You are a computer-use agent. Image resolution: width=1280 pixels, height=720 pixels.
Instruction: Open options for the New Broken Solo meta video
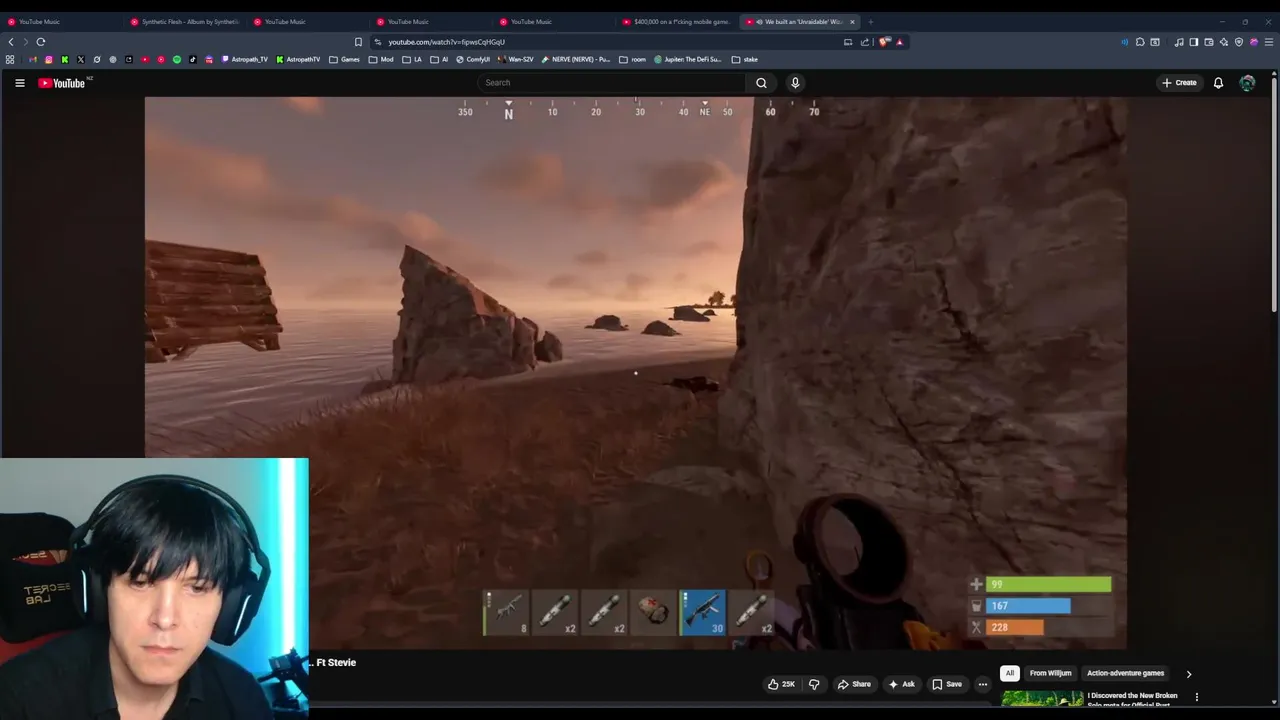pos(1196,697)
